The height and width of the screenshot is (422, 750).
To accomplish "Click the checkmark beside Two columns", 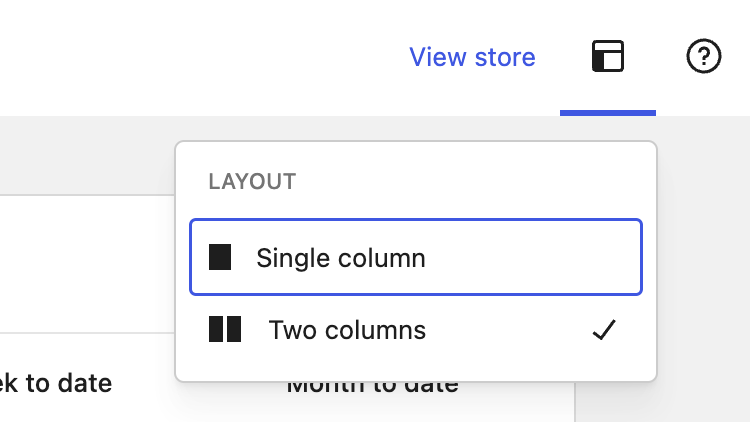I will [x=604, y=330].
